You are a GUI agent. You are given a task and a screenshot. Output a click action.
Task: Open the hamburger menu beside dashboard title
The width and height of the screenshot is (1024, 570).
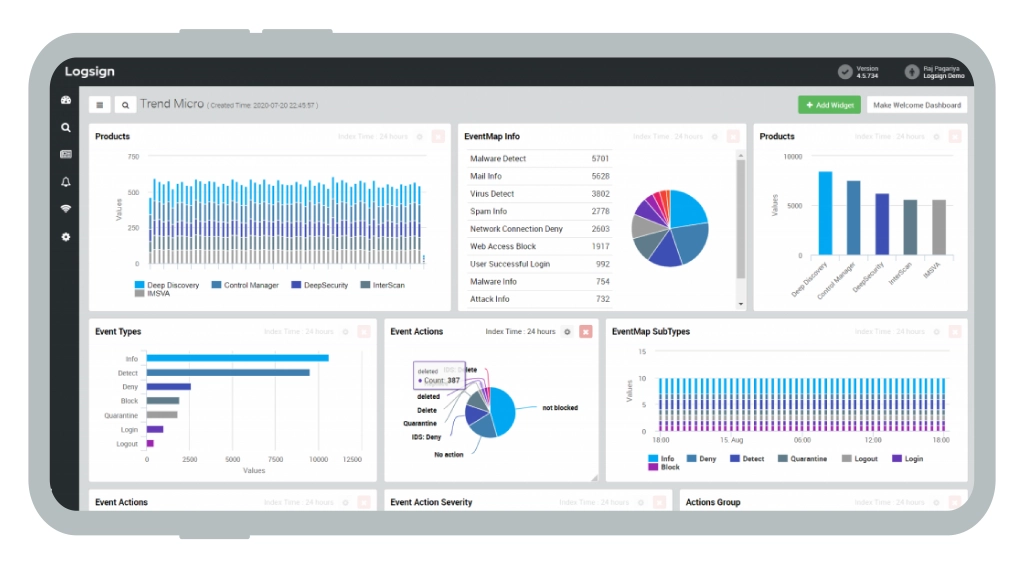click(x=100, y=104)
